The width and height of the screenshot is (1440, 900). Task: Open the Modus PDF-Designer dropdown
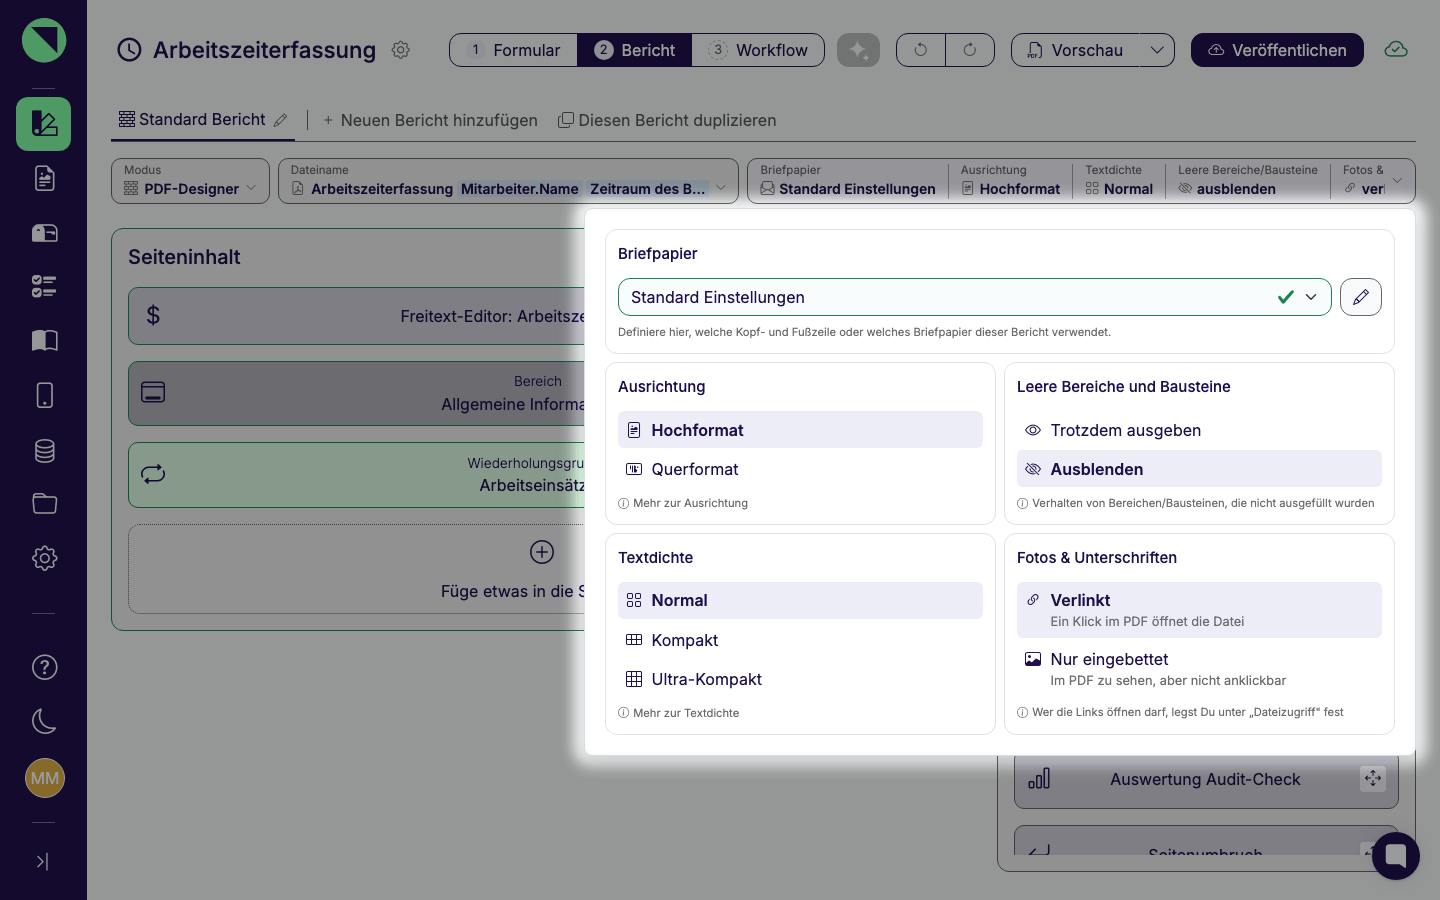coord(190,181)
